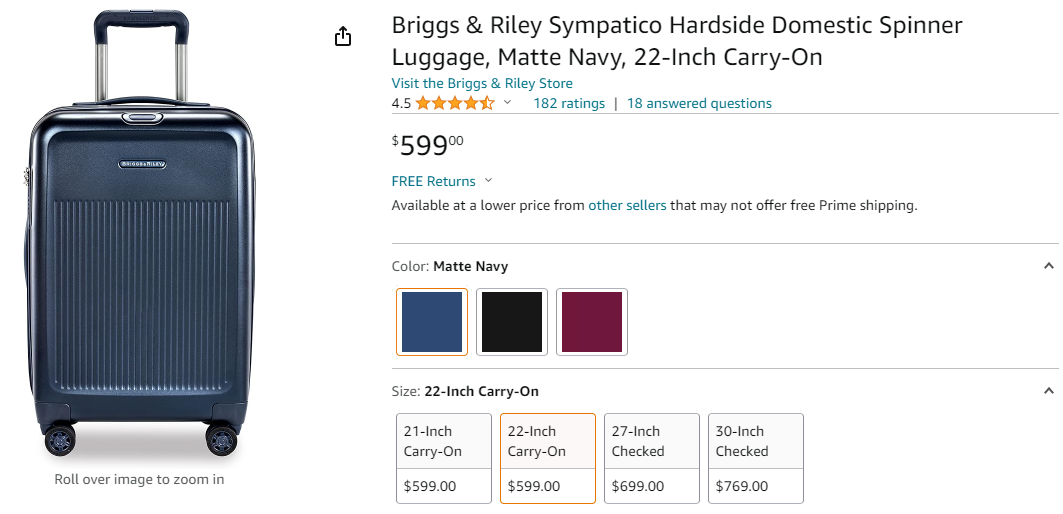This screenshot has height=514, width=1063.
Task: Visit the Briggs & Riley Store link
Action: point(482,83)
